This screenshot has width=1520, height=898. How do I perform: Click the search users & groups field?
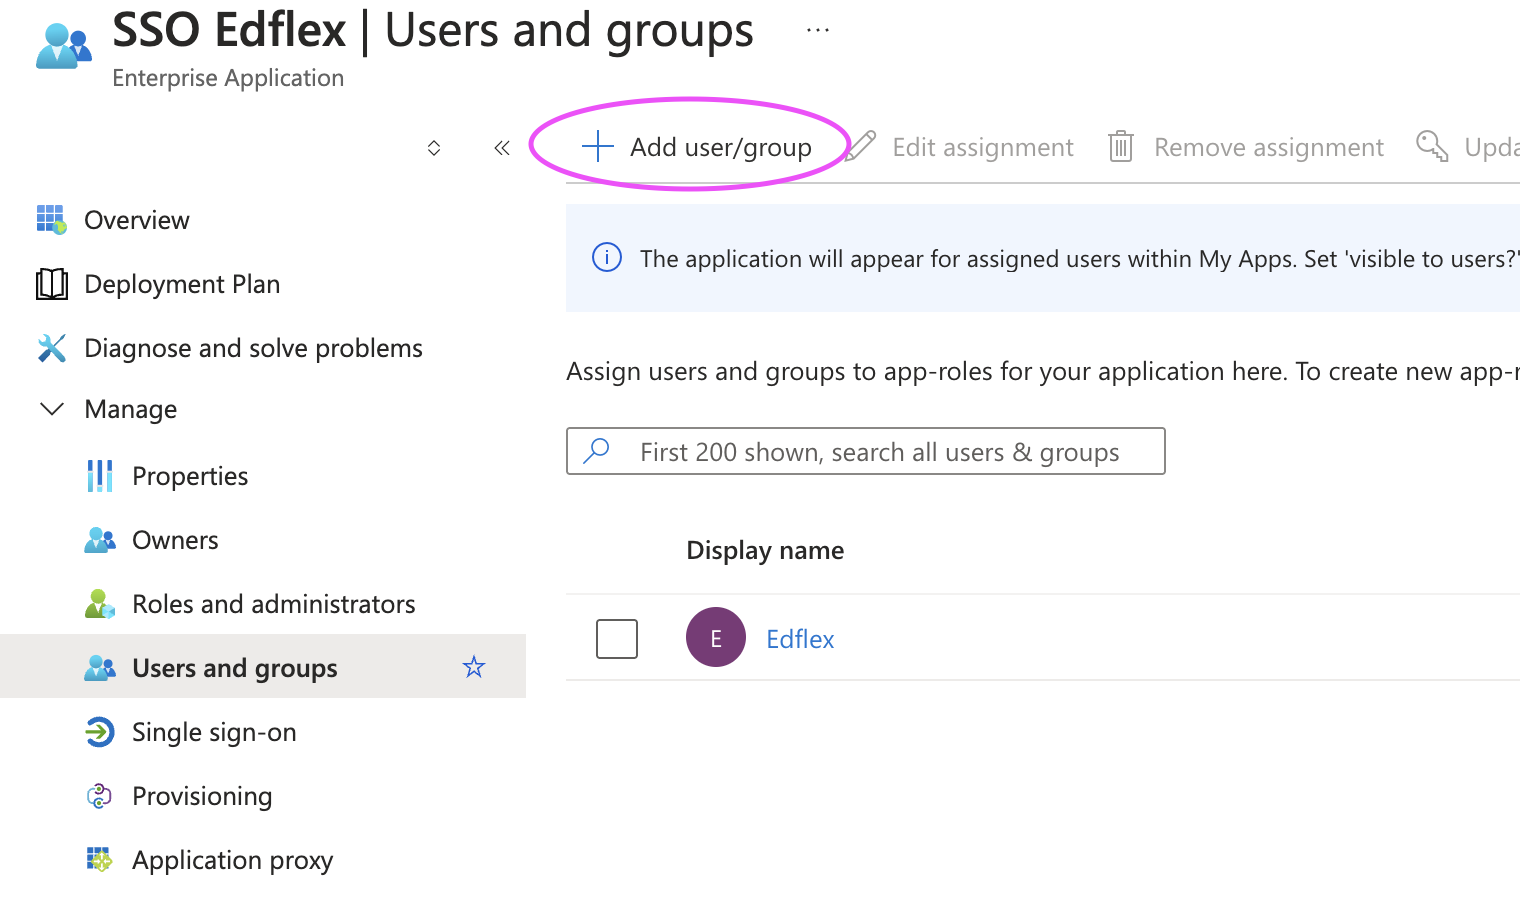pos(865,451)
